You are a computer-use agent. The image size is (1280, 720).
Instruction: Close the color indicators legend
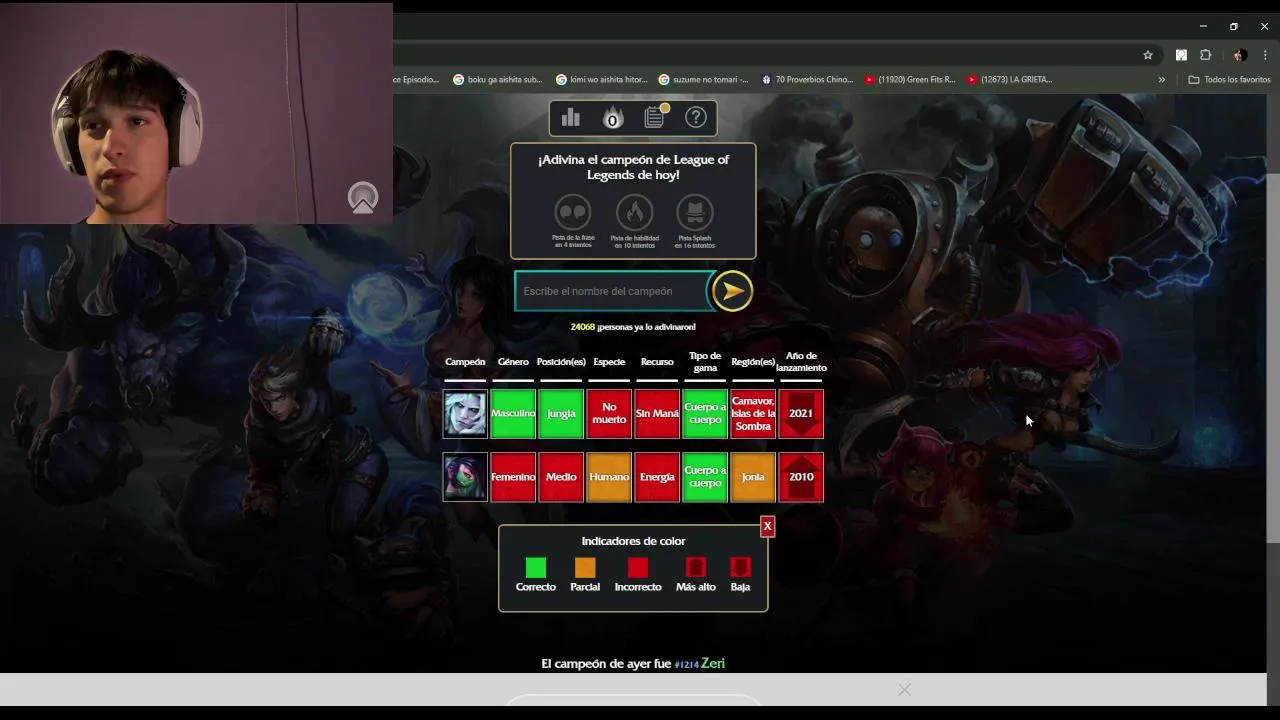point(767,526)
